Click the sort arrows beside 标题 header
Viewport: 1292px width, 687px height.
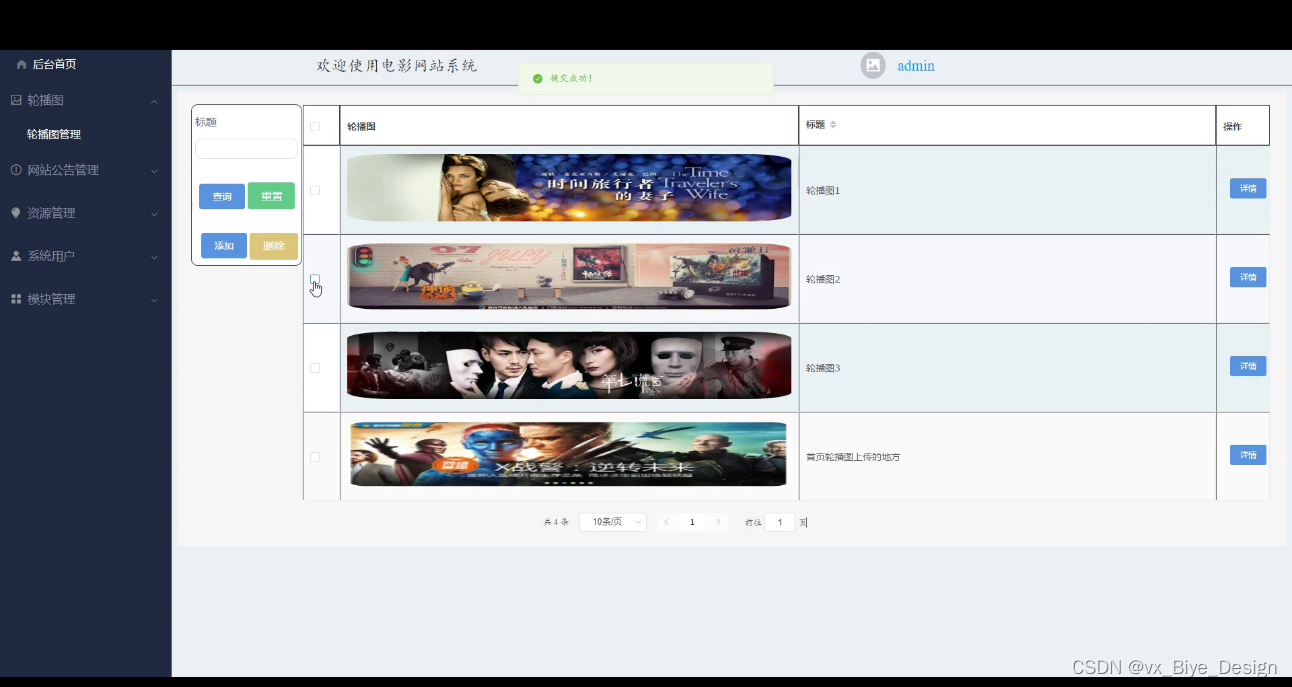[x=833, y=125]
